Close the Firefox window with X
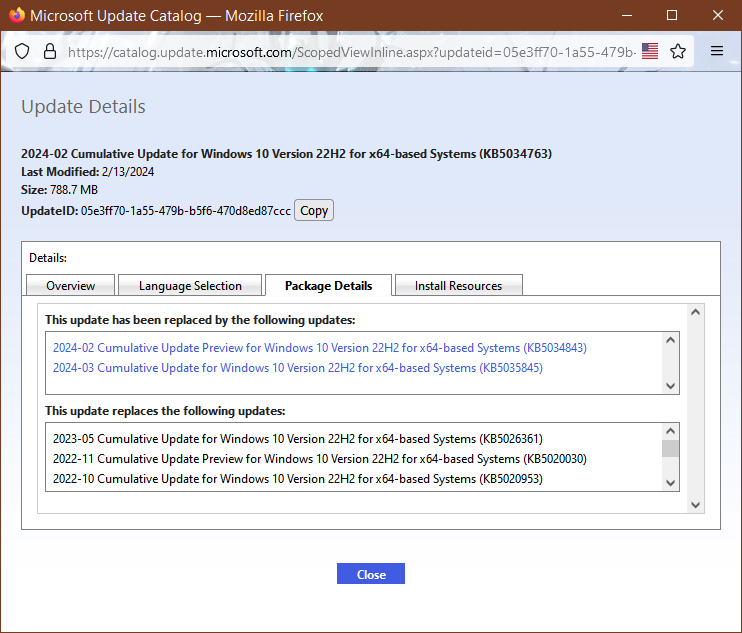Screen dimensions: 742x633 (x=717, y=15)
